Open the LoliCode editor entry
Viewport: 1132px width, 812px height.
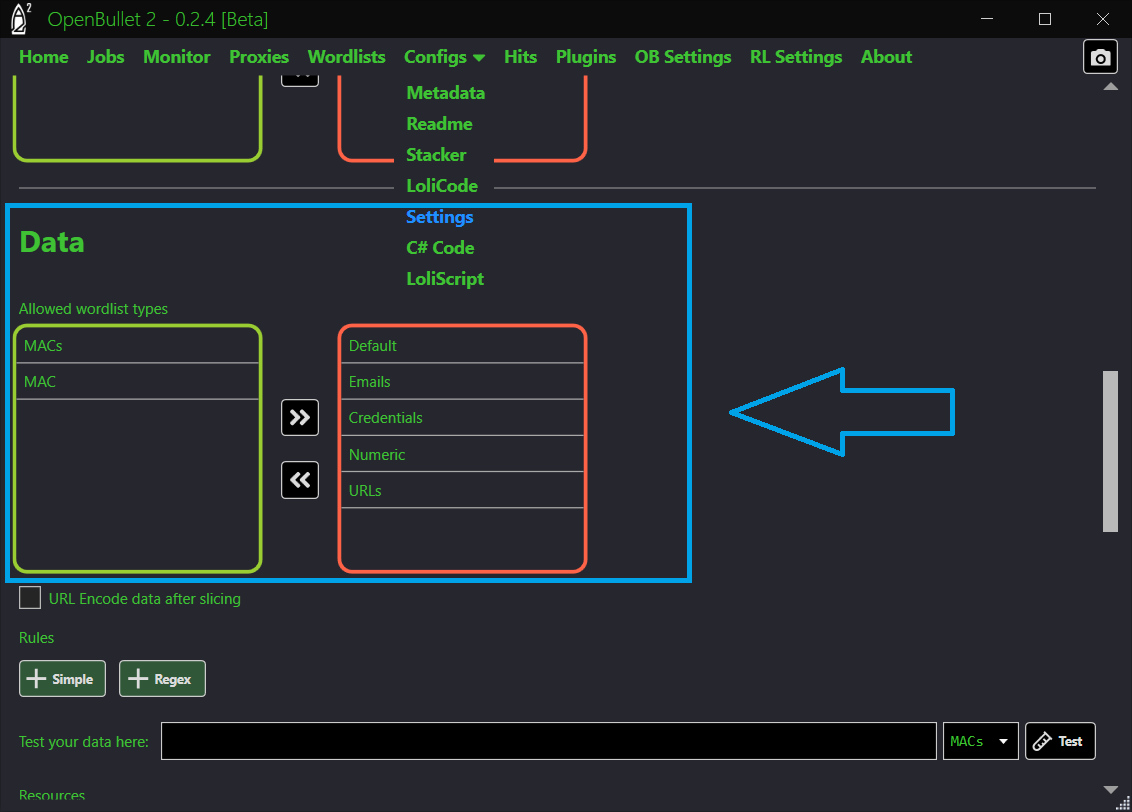click(x=442, y=186)
